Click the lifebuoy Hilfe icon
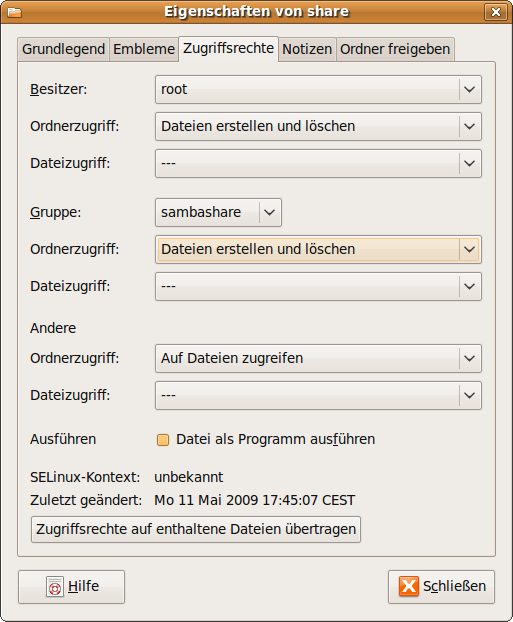The height and width of the screenshot is (622, 513). (55, 587)
